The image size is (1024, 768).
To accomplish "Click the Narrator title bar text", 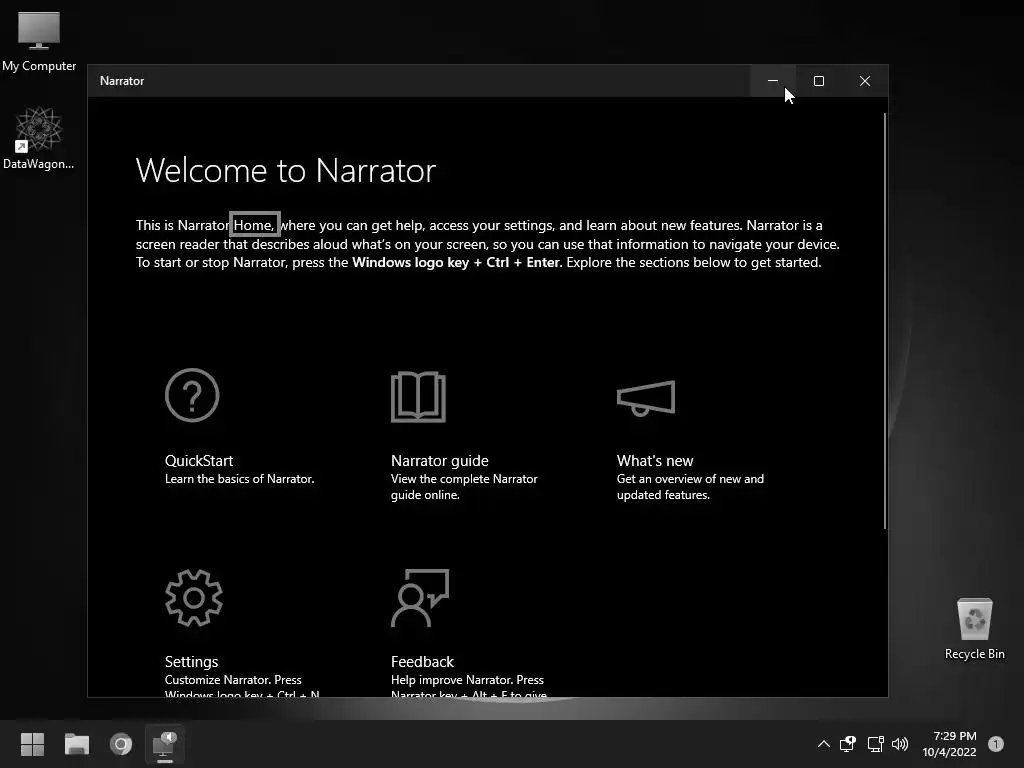I will pos(121,81).
